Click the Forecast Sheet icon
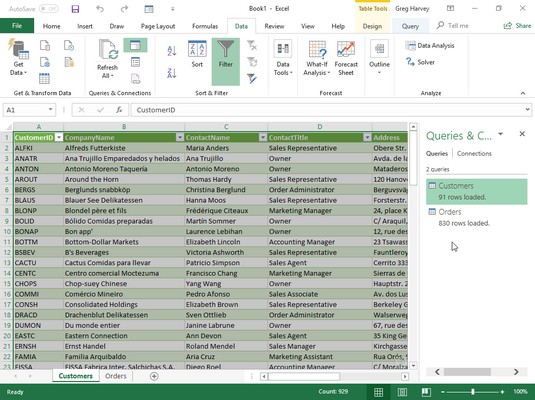Viewport: 535px width, 400px height. [x=346, y=58]
